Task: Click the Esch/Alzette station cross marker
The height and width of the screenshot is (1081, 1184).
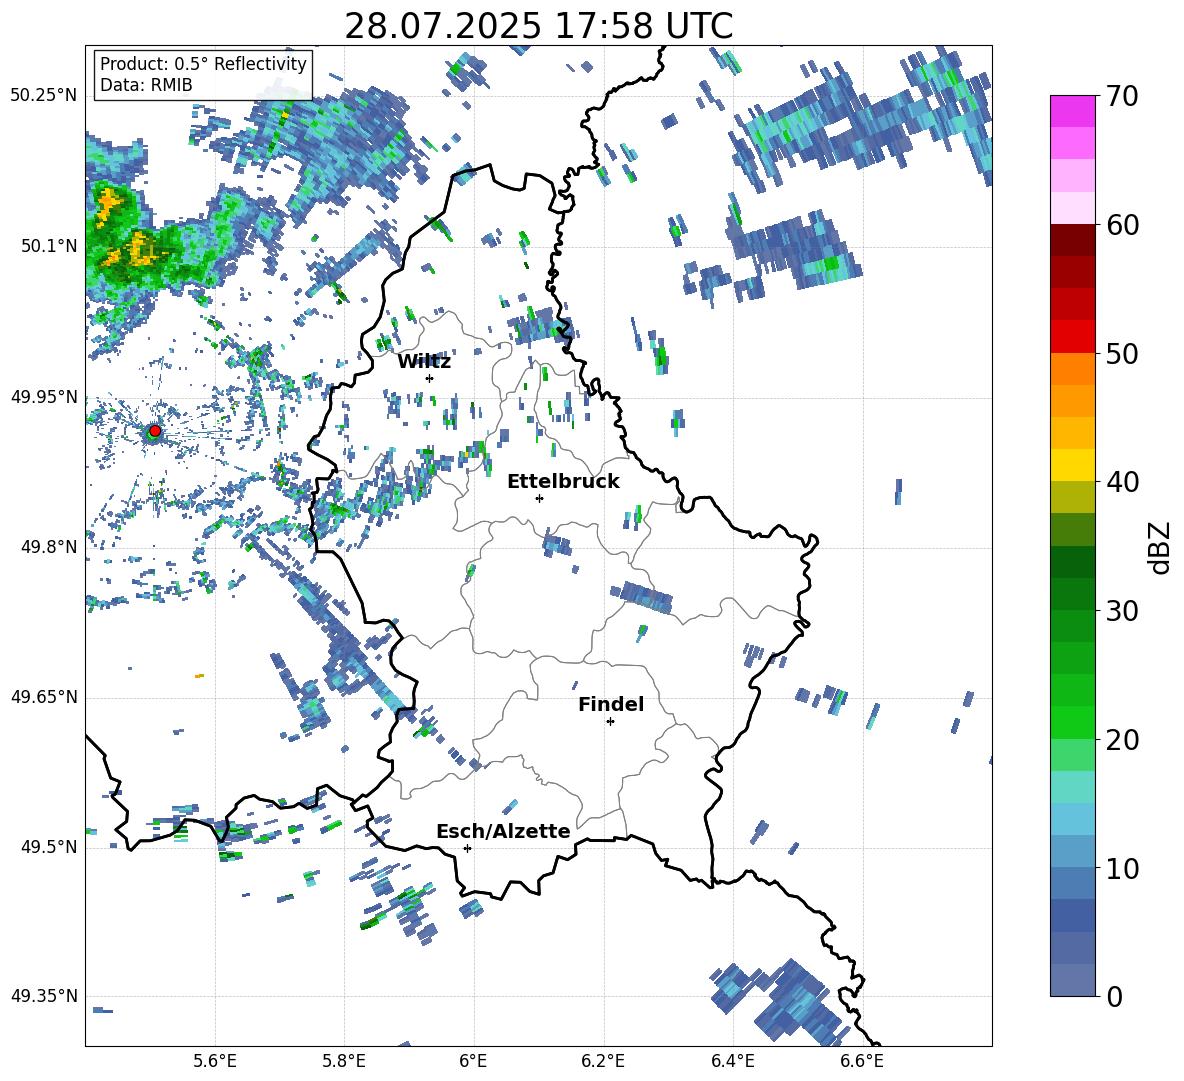Action: pos(467,848)
